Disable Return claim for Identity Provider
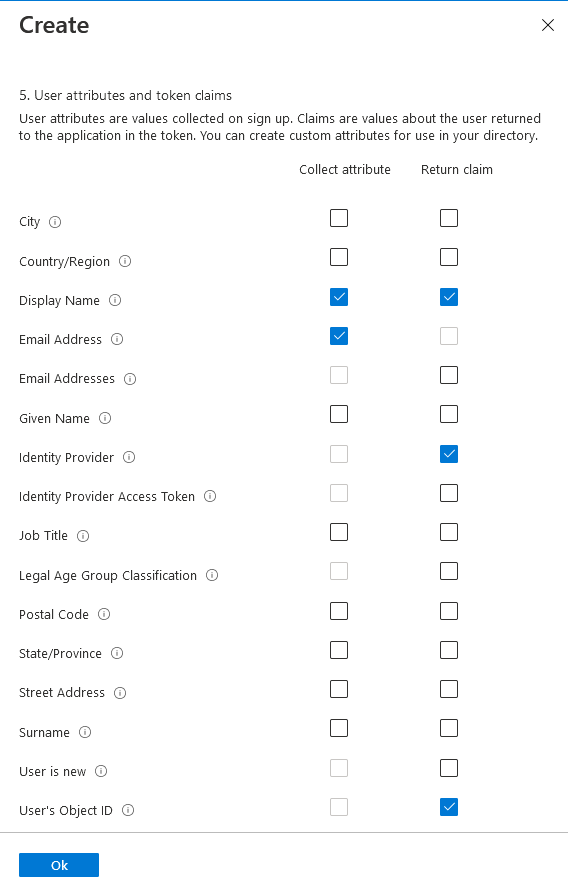Viewport: 568px width, 893px height. point(449,454)
